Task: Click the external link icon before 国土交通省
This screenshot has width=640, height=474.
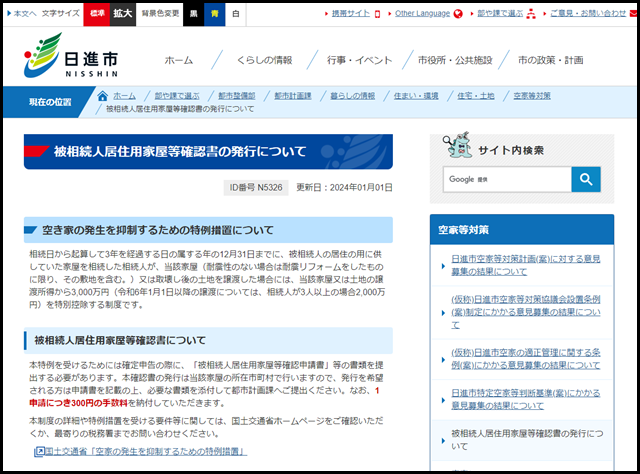Action: tap(39, 452)
